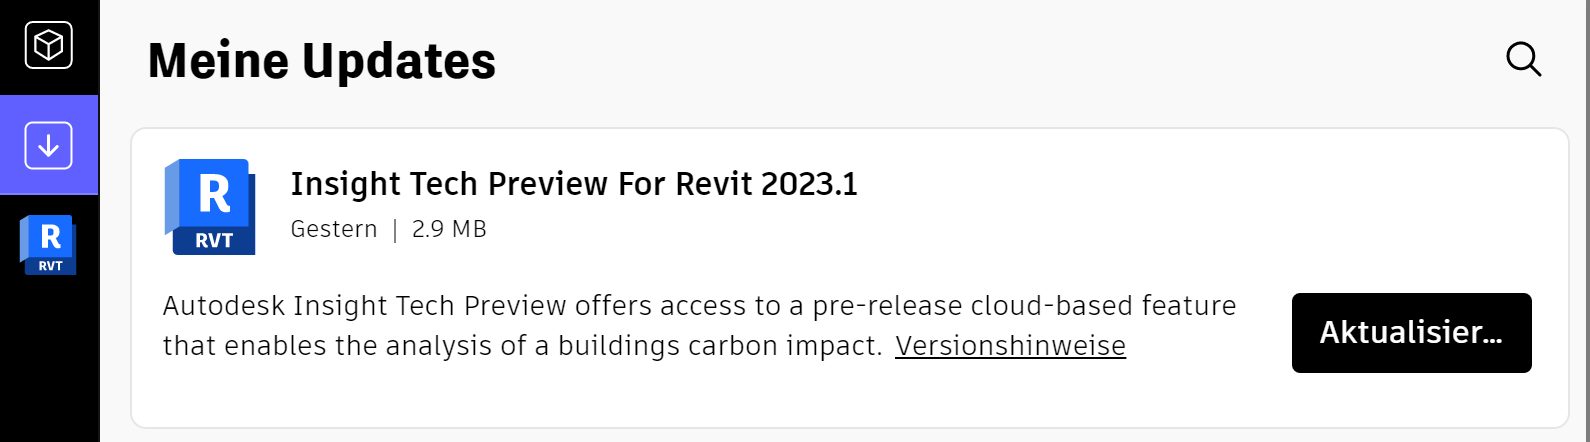The image size is (1590, 442).
Task: Click the RVT label on the large logo
Action: 214,240
